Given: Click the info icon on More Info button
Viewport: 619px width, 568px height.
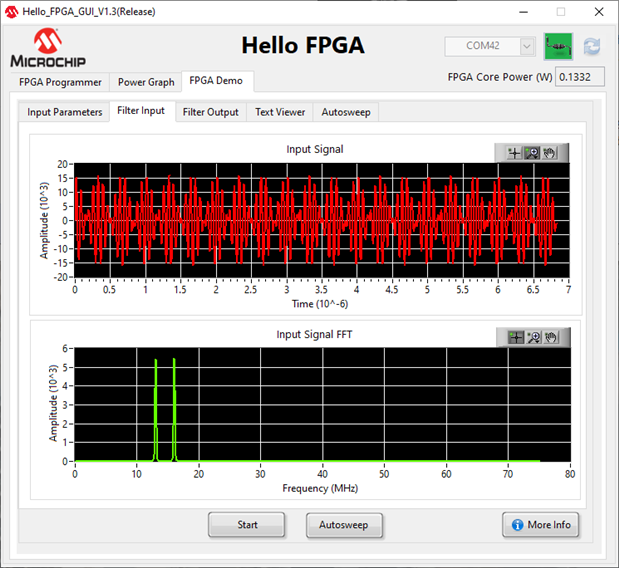Looking at the screenshot, I should 518,525.
